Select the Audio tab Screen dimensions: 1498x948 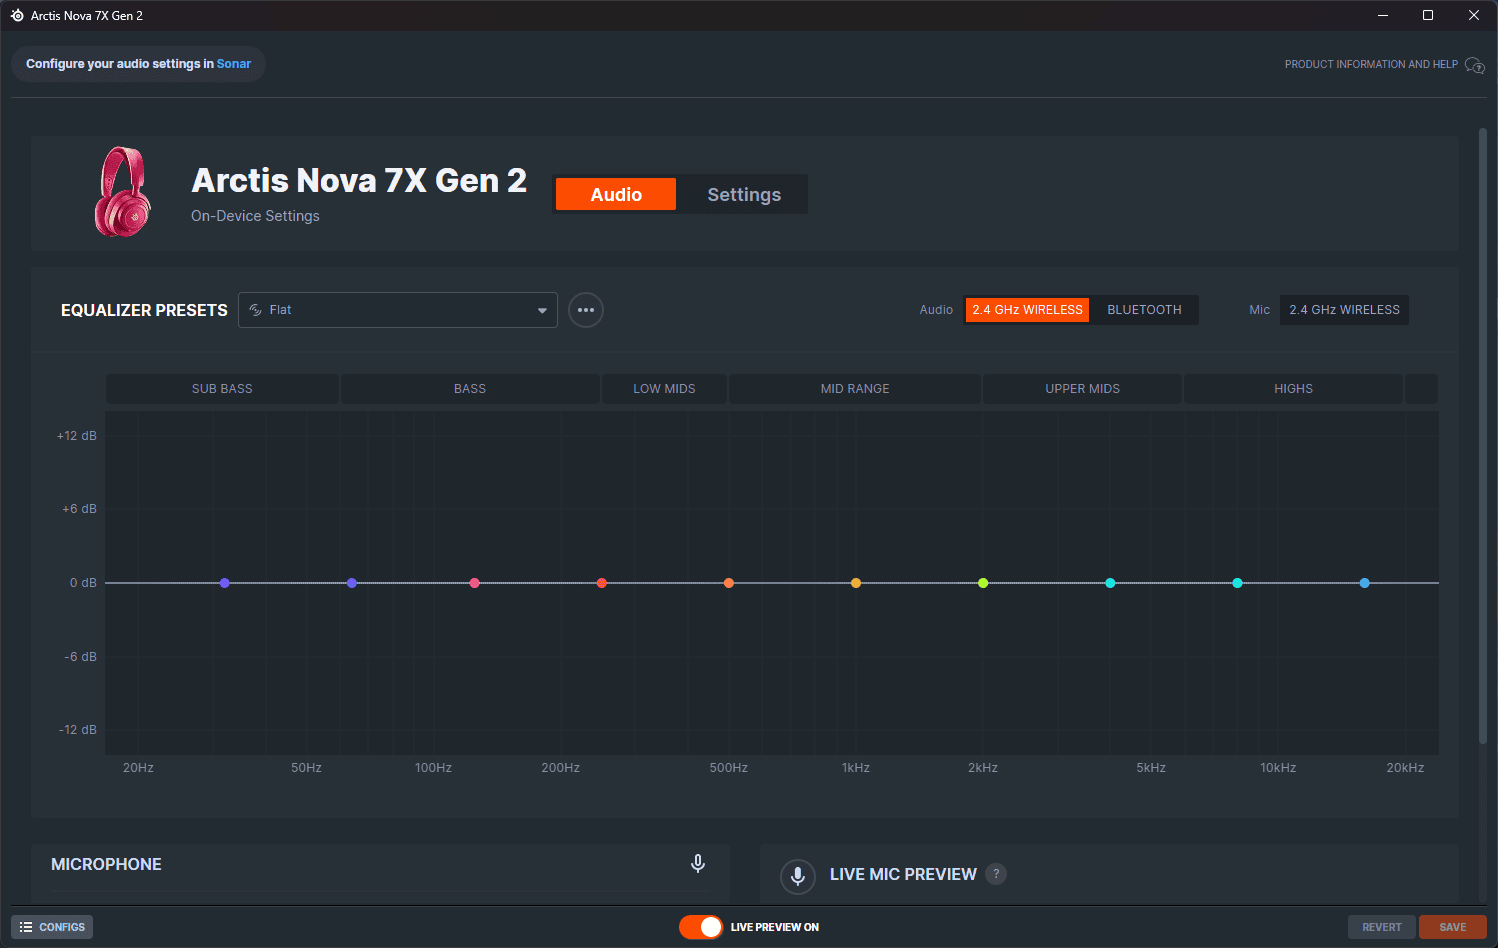[616, 194]
